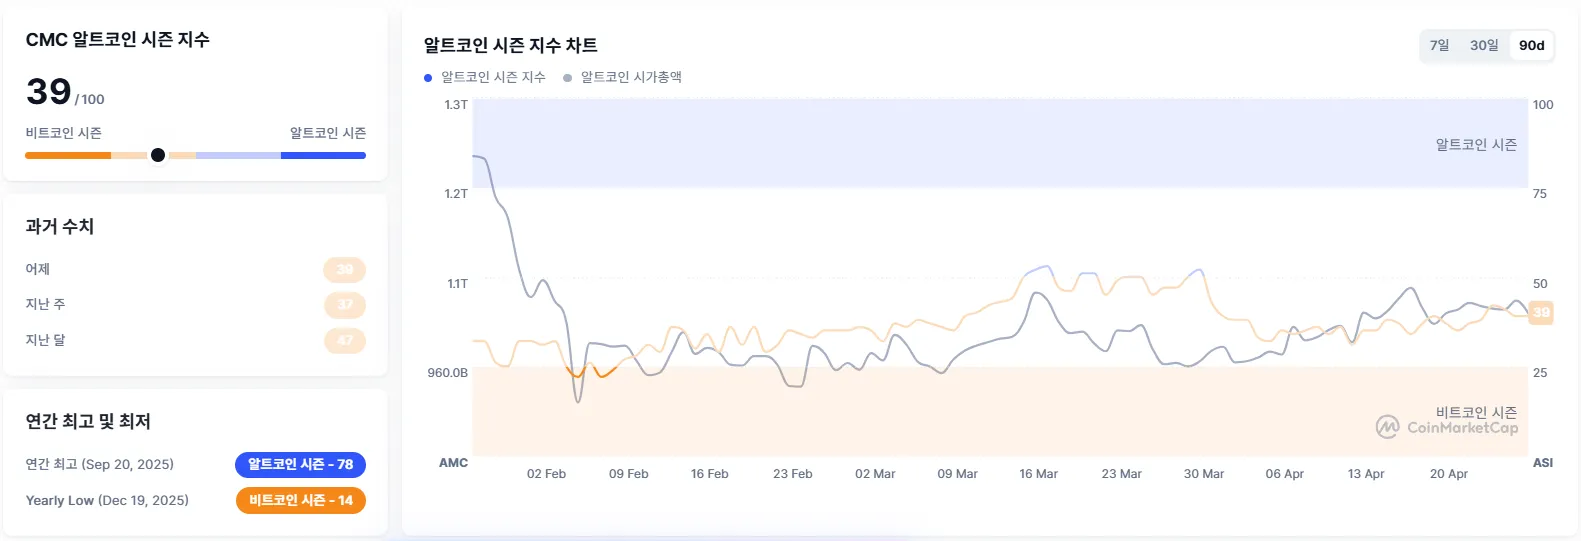
Task: Click the 어제 value badge
Action: [345, 269]
